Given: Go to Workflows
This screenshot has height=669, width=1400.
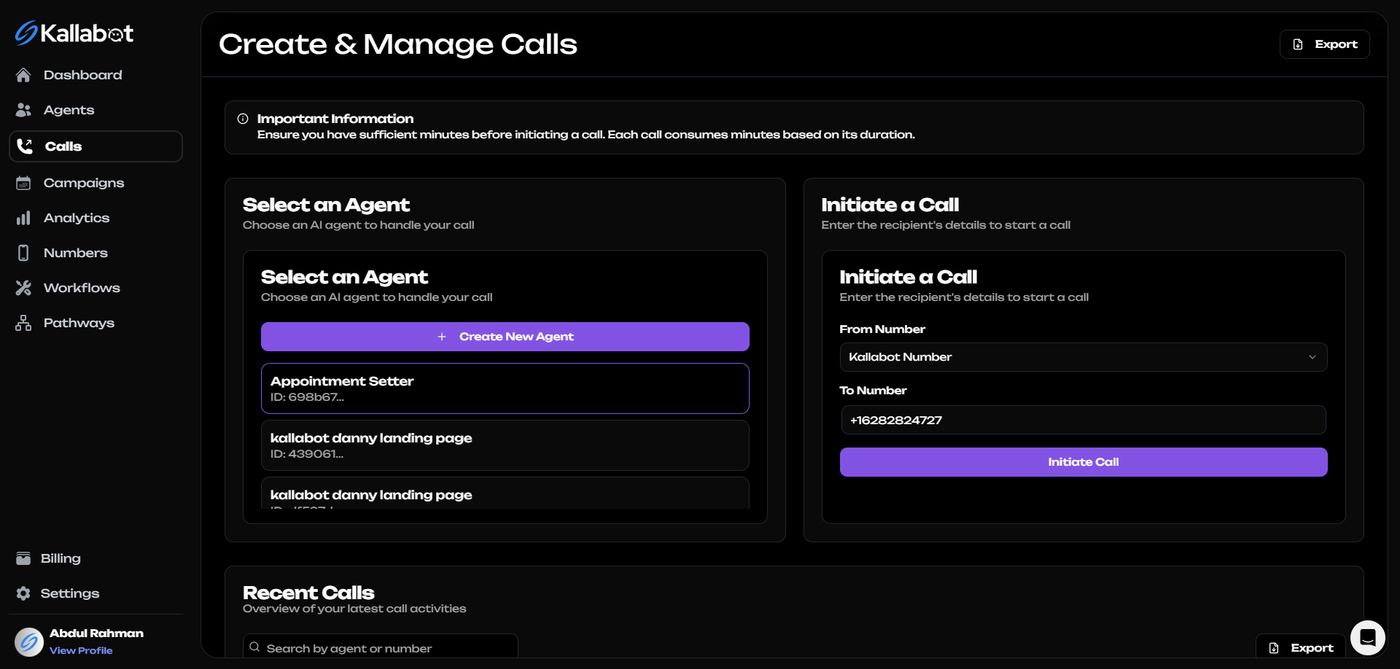Looking at the screenshot, I should [81, 288].
